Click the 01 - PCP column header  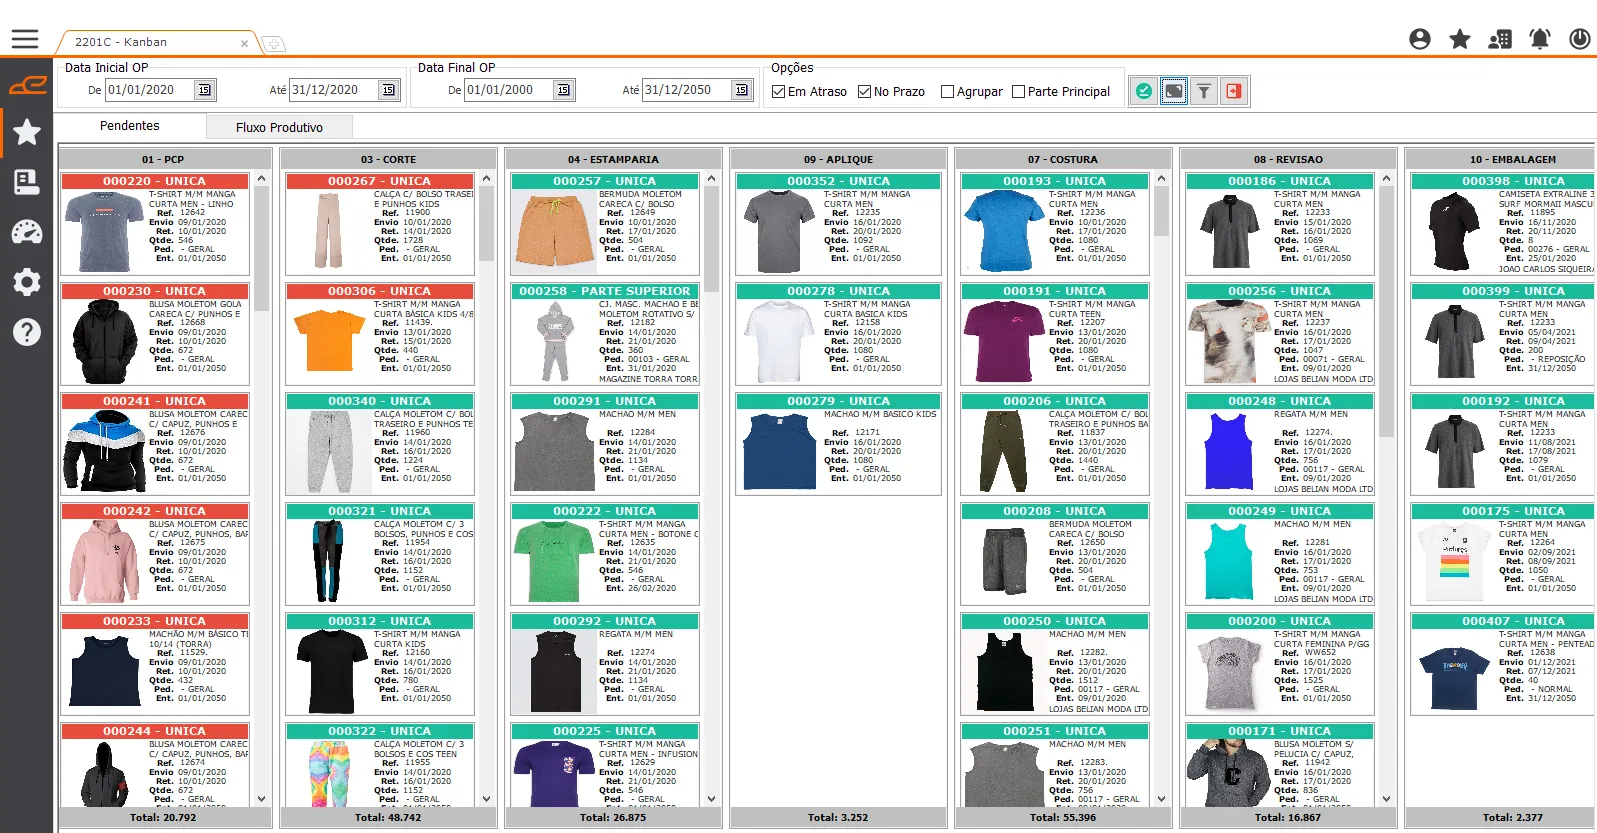coord(163,159)
